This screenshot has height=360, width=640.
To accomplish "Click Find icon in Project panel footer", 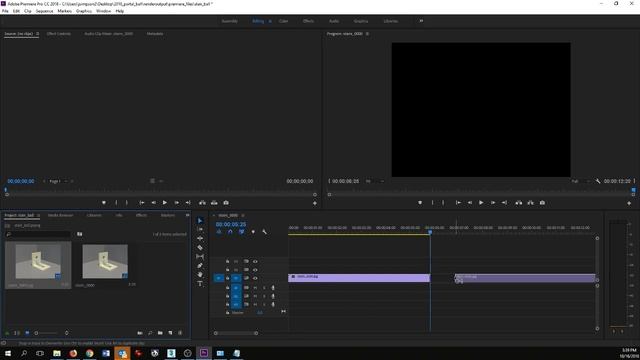I will pyautogui.click(x=150, y=333).
